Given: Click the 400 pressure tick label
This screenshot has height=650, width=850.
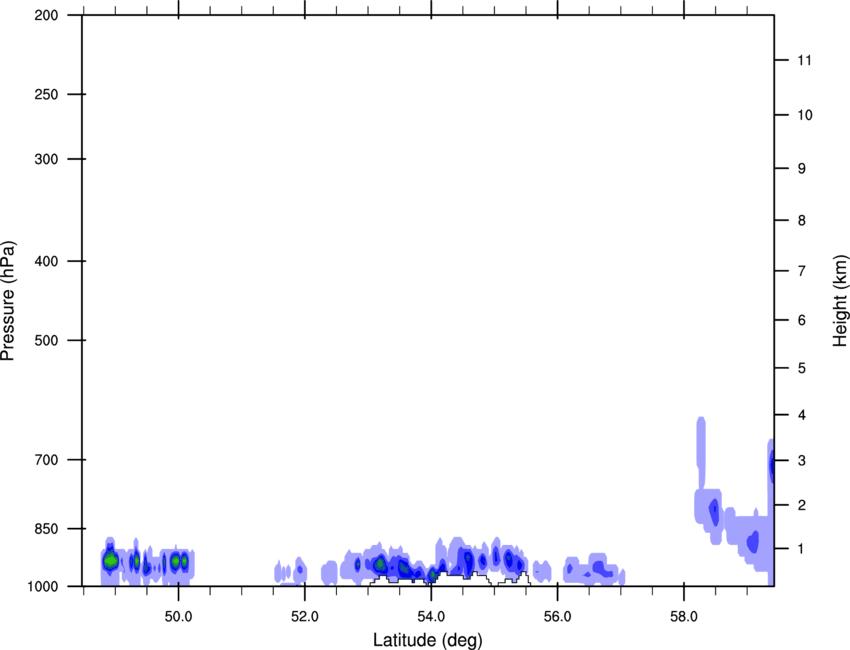Looking at the screenshot, I should pyautogui.click(x=46, y=261).
